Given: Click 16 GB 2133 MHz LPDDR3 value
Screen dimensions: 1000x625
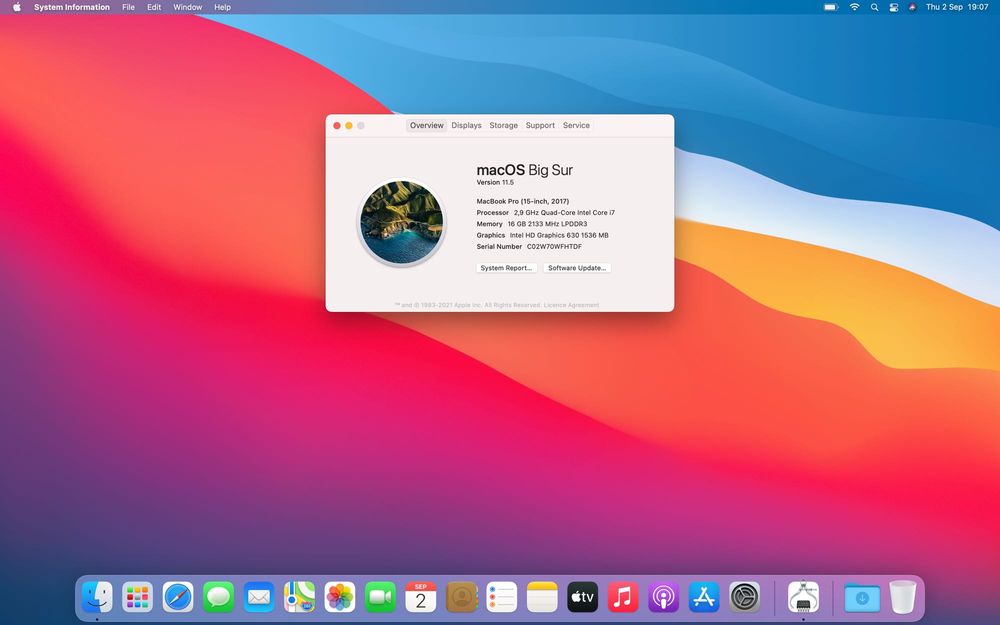Looking at the screenshot, I should coord(547,224).
